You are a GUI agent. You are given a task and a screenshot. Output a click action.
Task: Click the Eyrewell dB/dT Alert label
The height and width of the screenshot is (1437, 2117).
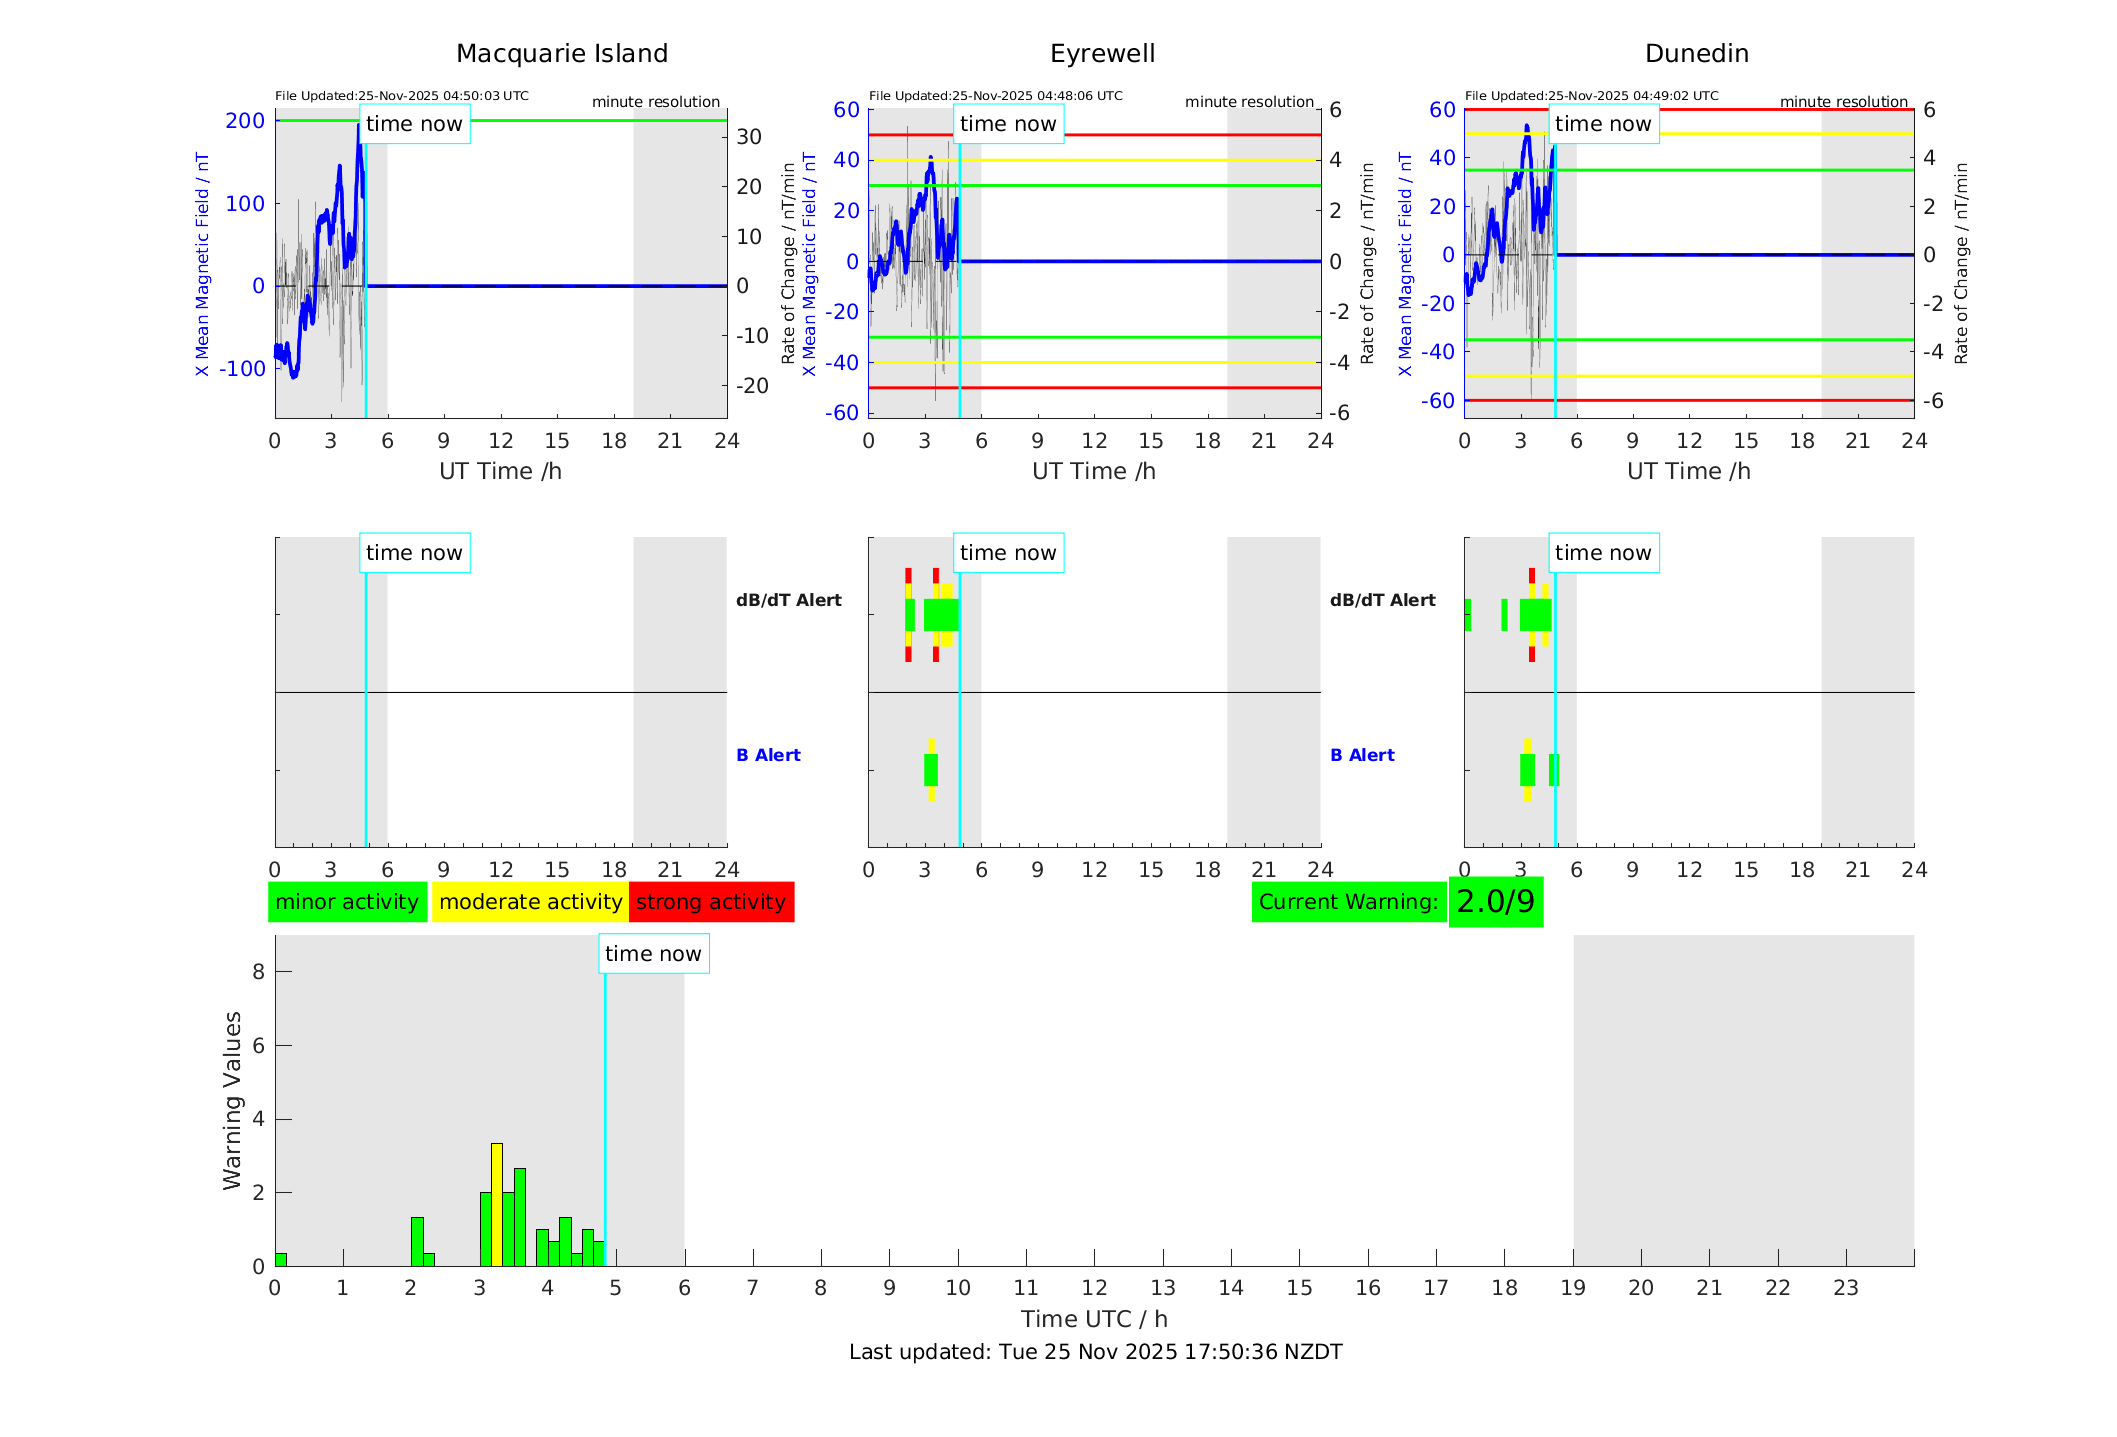point(788,600)
